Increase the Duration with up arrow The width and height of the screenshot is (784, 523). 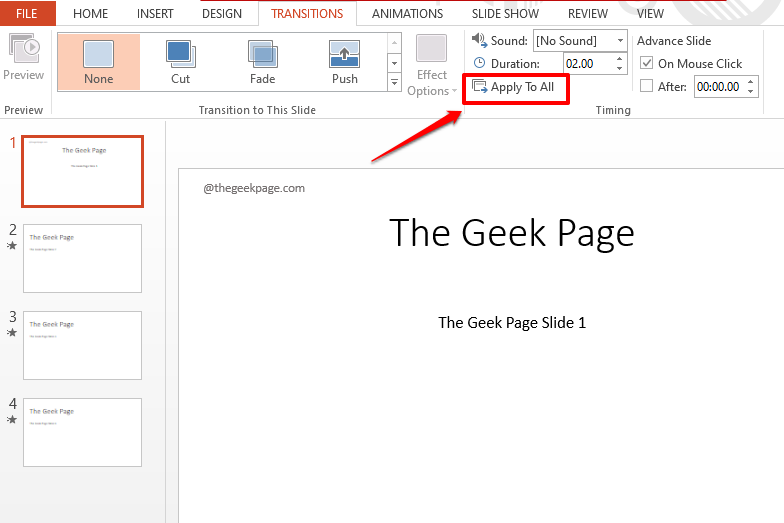coord(620,59)
